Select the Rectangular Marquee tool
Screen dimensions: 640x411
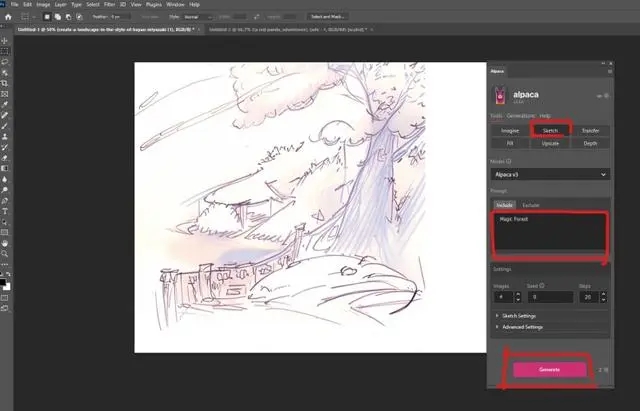4,51
